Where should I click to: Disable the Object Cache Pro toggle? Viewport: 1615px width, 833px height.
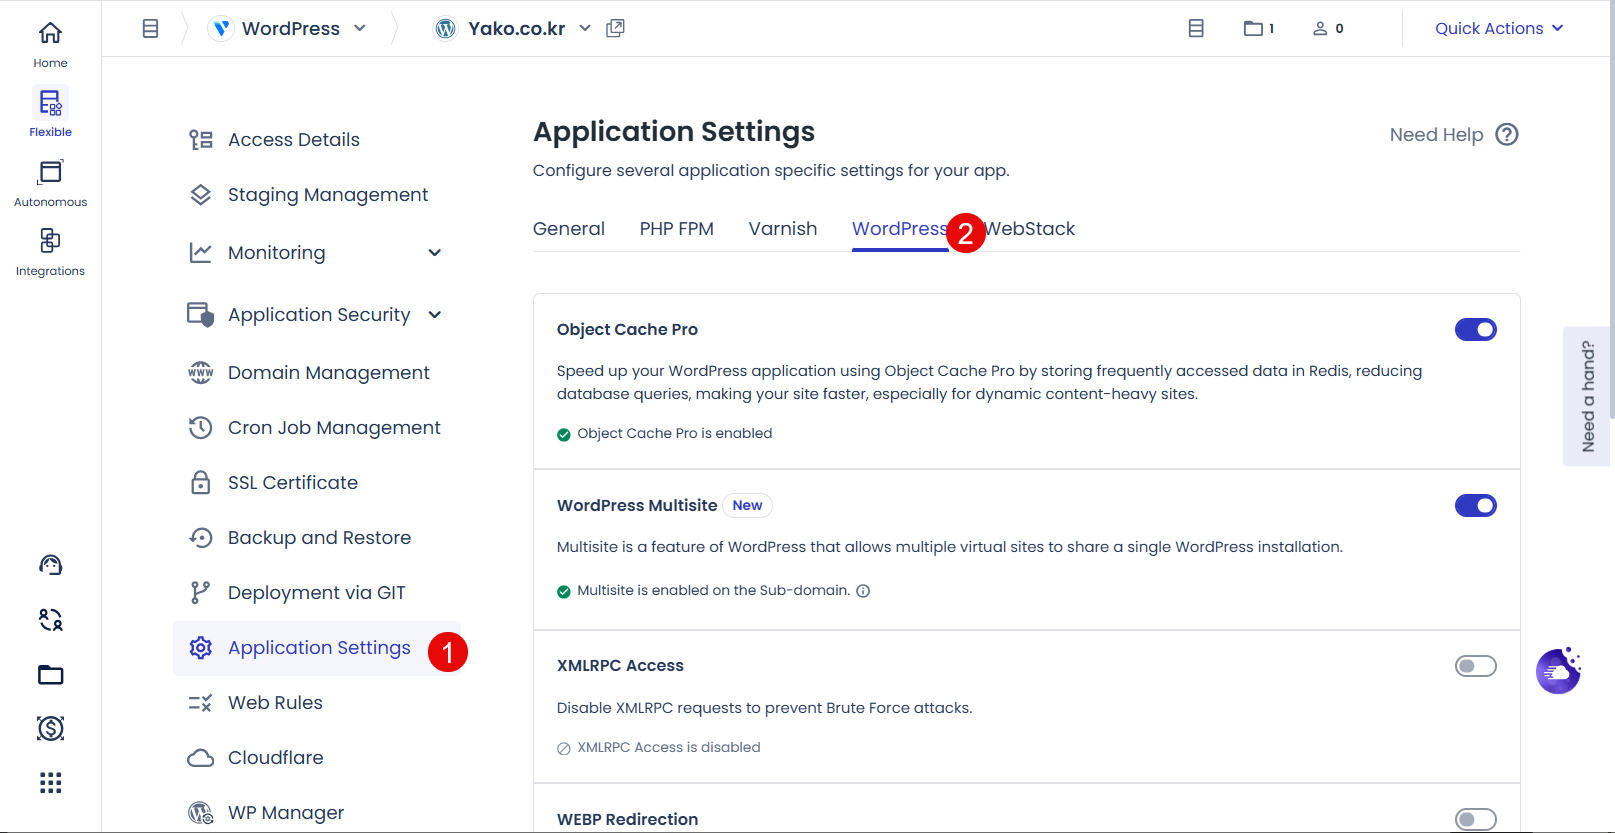coord(1476,330)
